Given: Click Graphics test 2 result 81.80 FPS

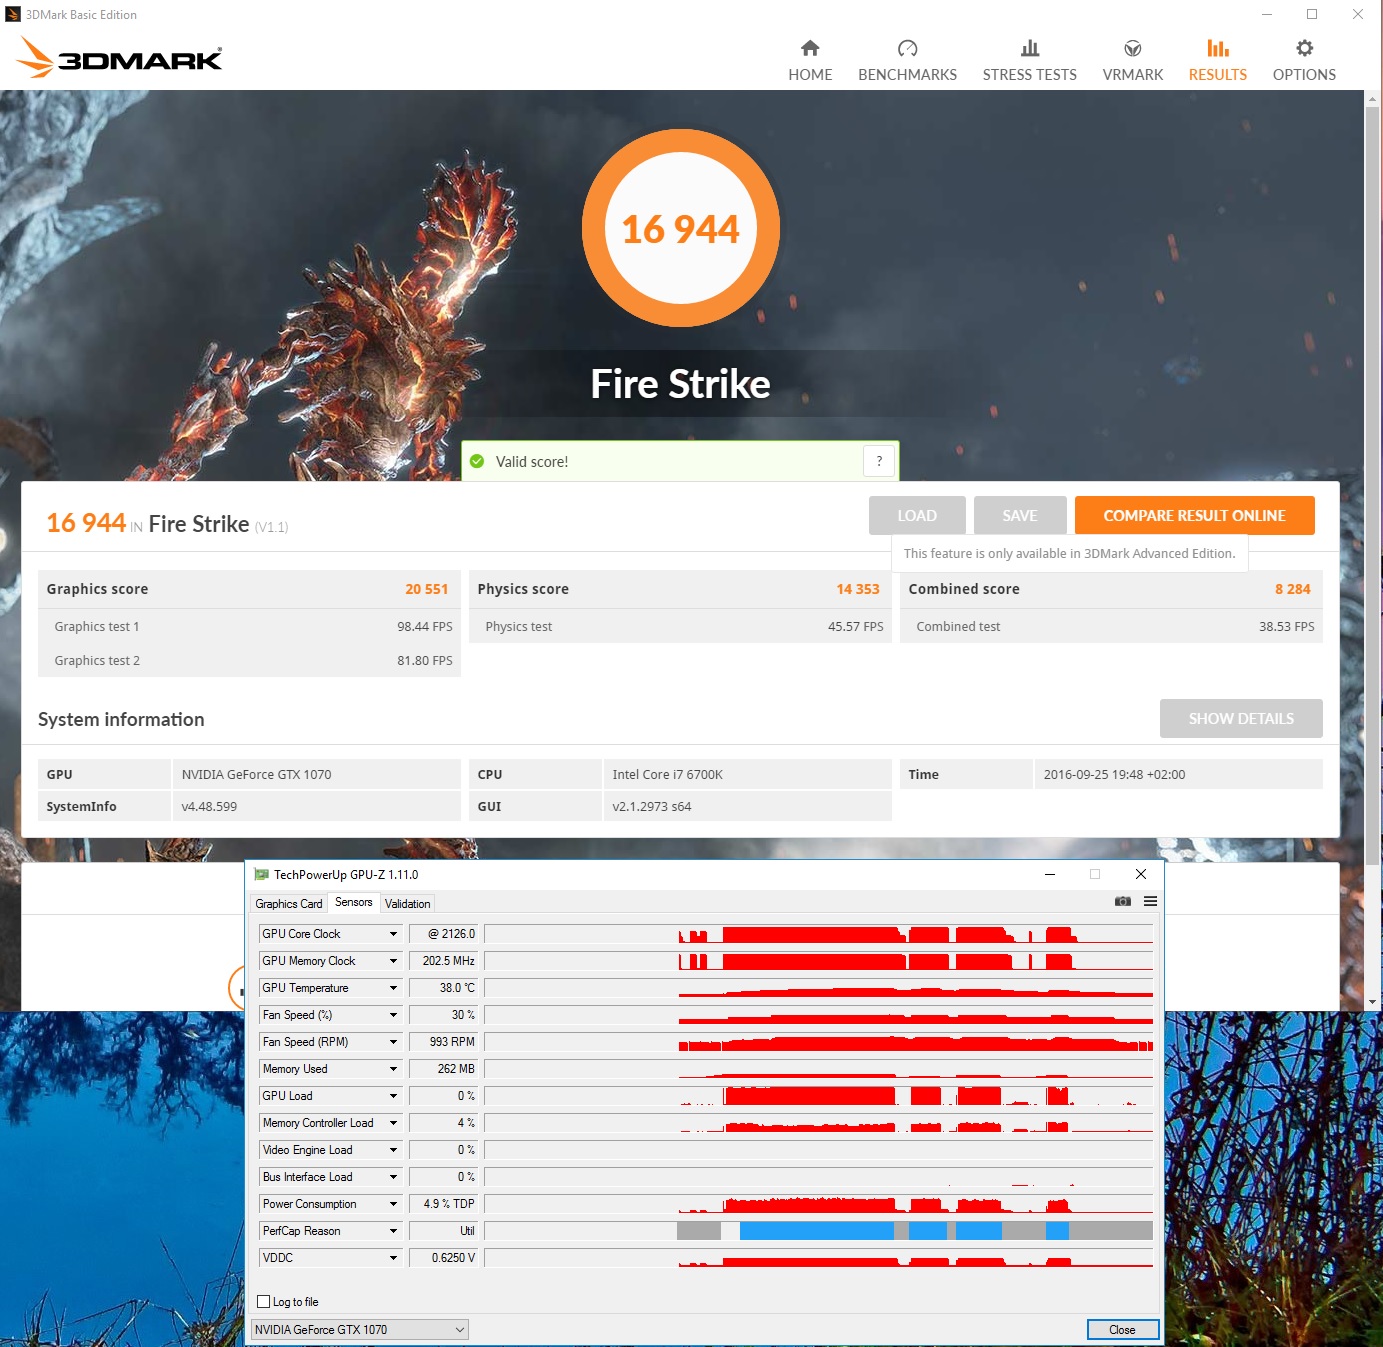Looking at the screenshot, I should point(425,660).
